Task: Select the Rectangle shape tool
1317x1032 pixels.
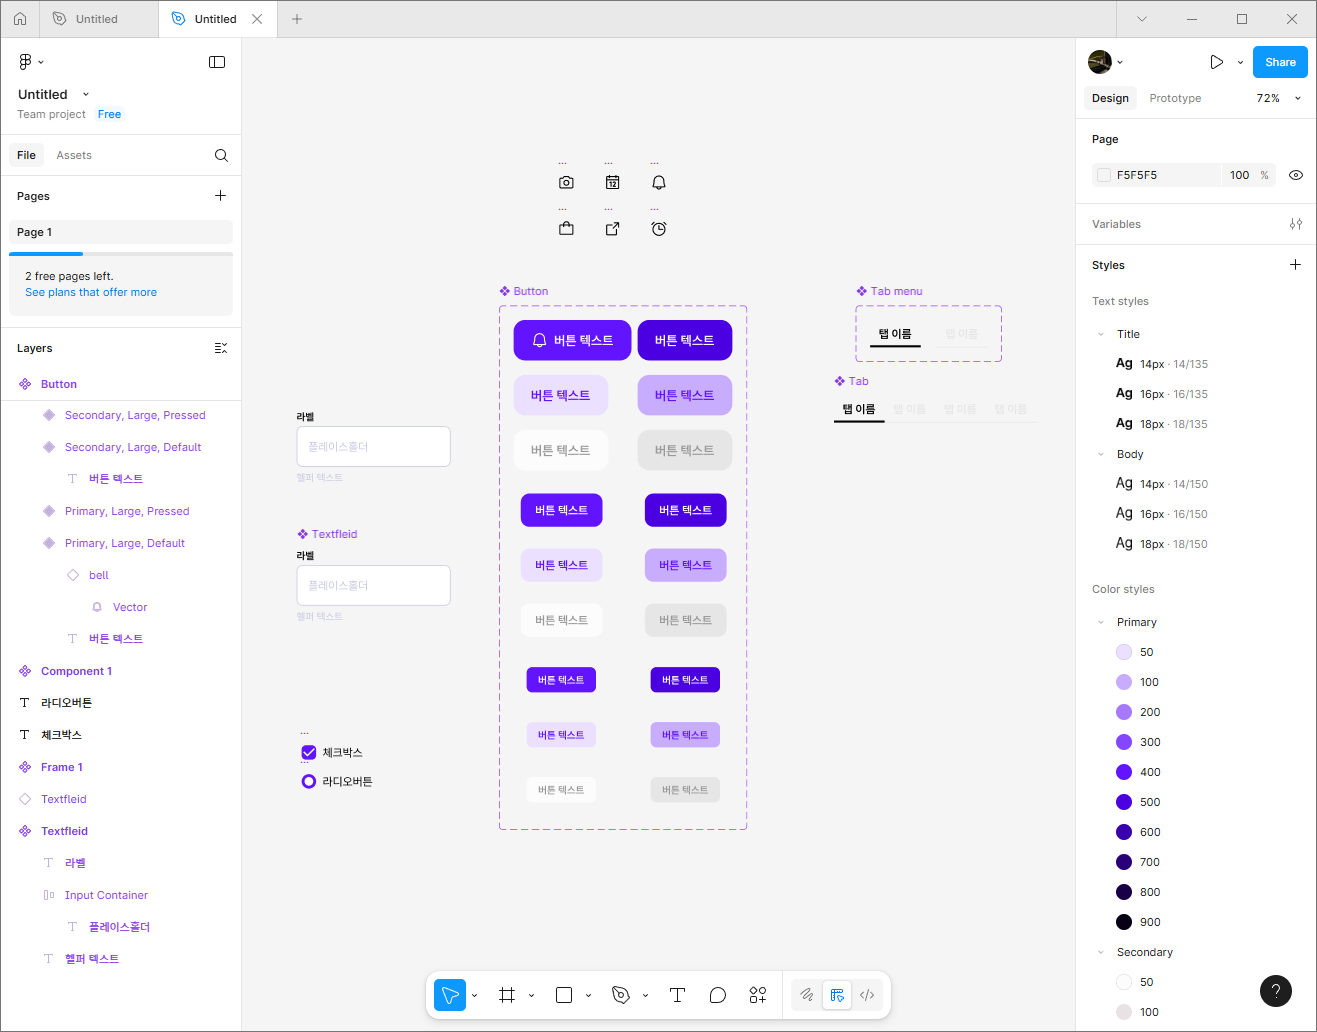Action: click(x=564, y=995)
